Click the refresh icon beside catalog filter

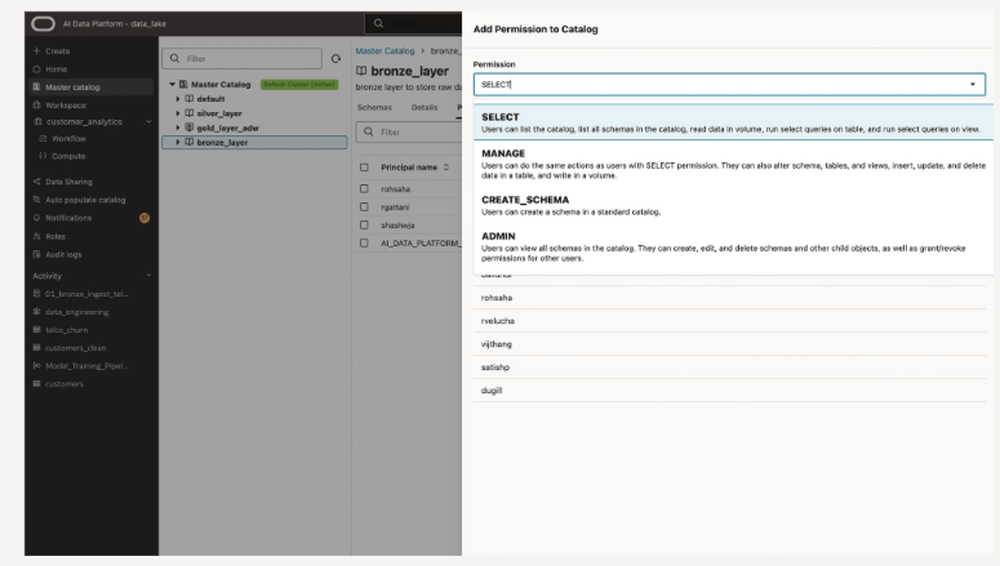[x=336, y=59]
